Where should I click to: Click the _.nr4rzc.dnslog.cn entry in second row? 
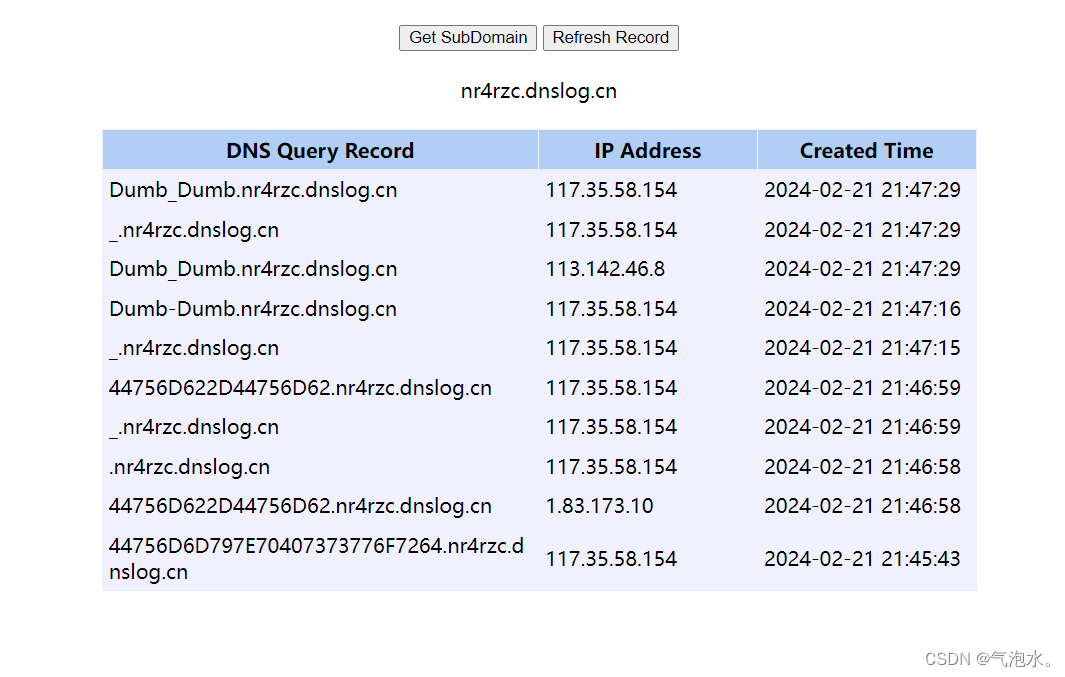coord(193,229)
